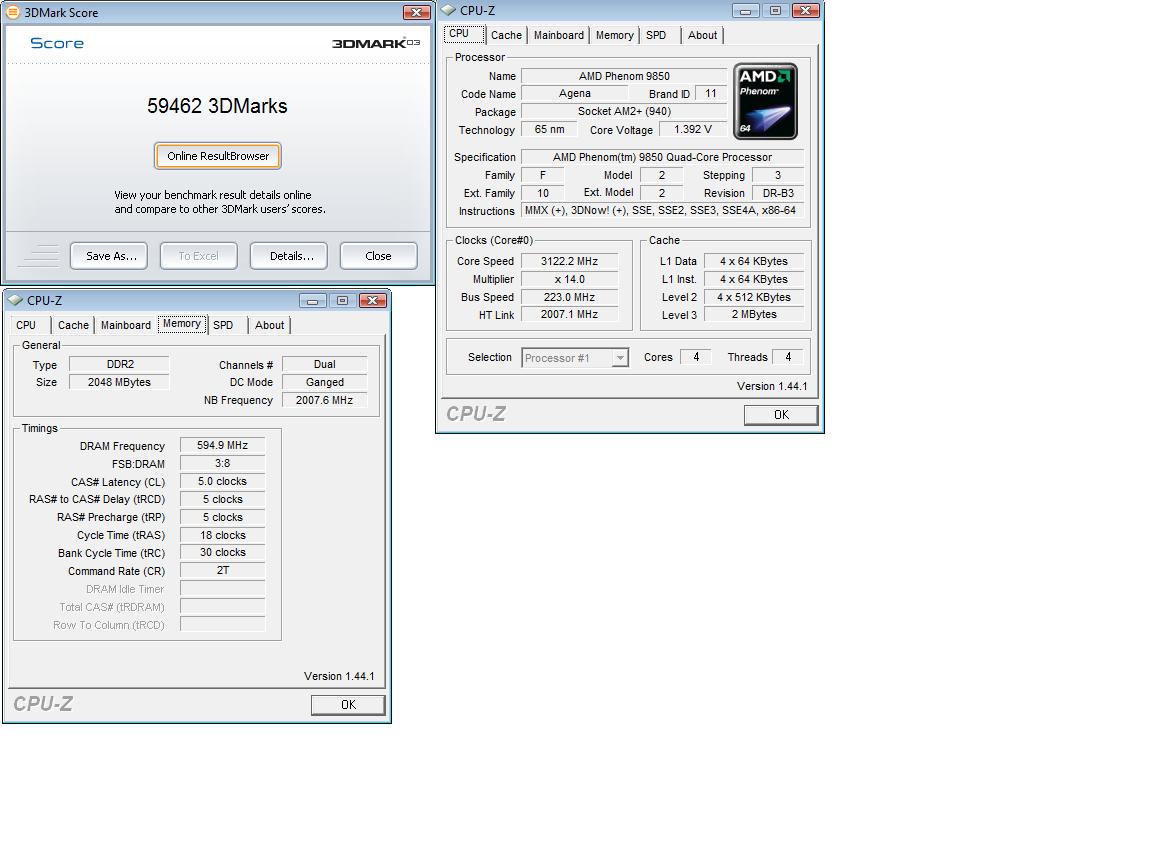Click the Multiplier value x 14.0
1170x851 pixels.
click(569, 279)
